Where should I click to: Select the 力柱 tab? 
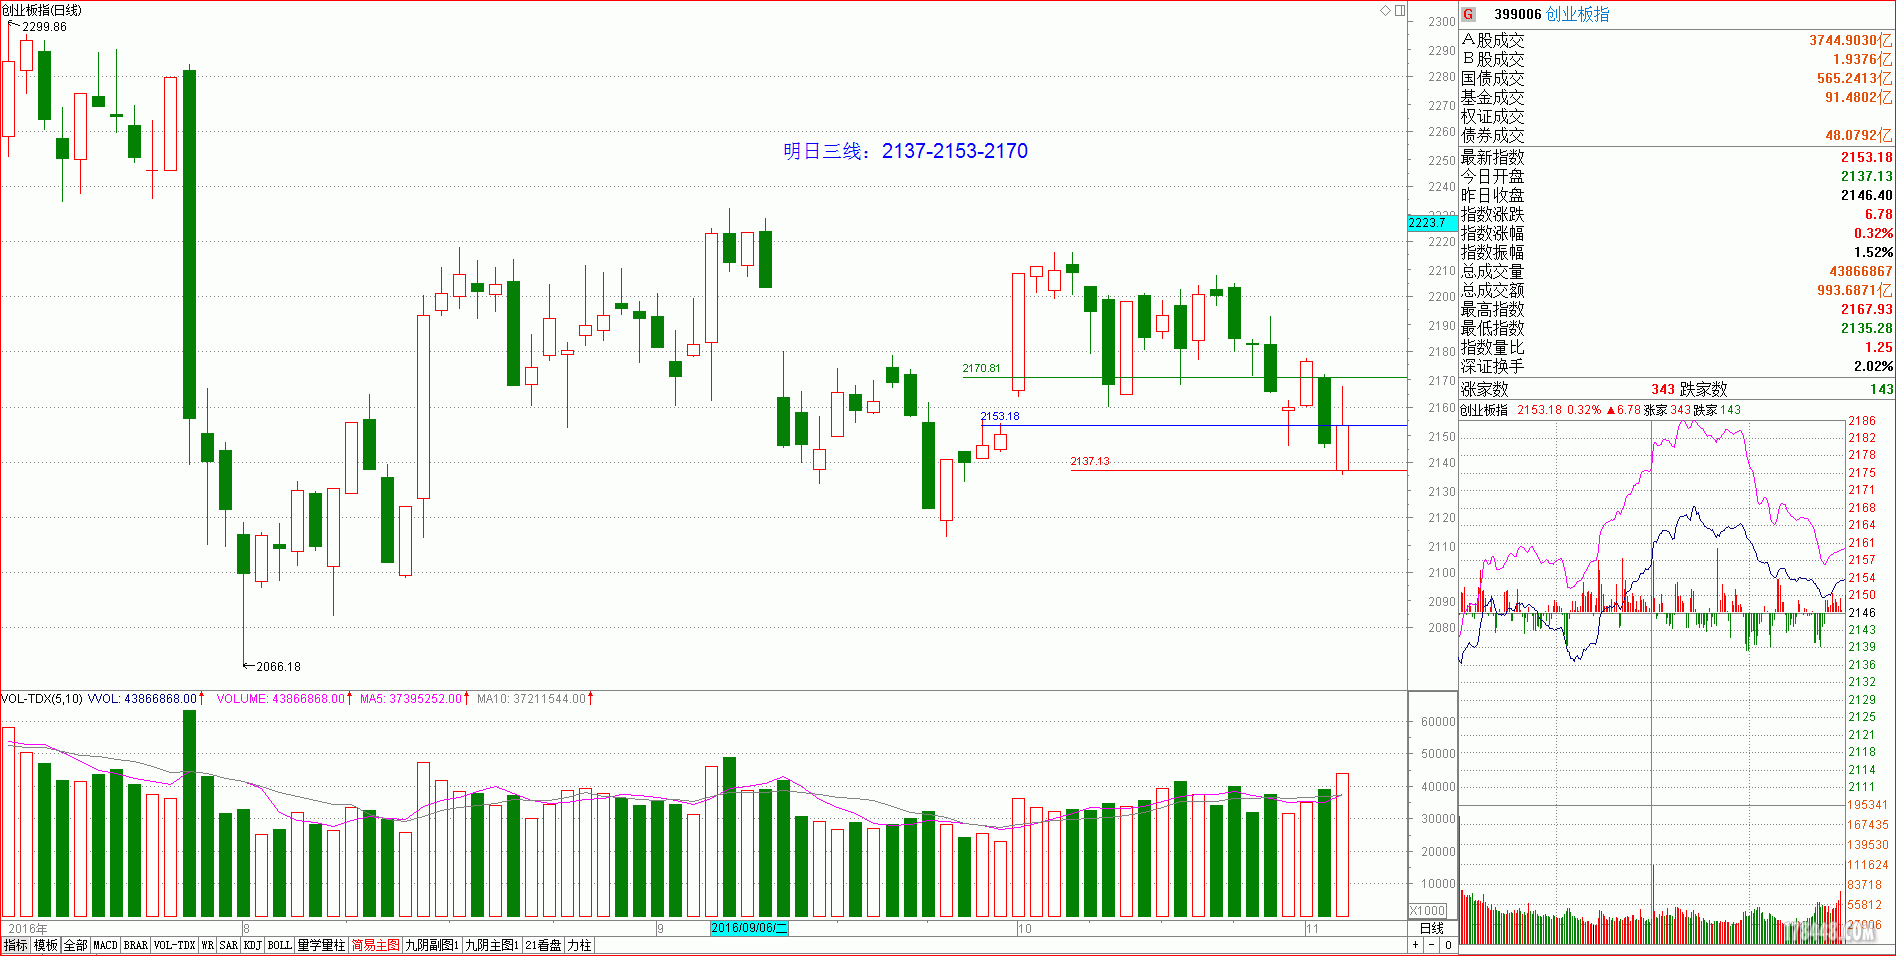point(580,945)
